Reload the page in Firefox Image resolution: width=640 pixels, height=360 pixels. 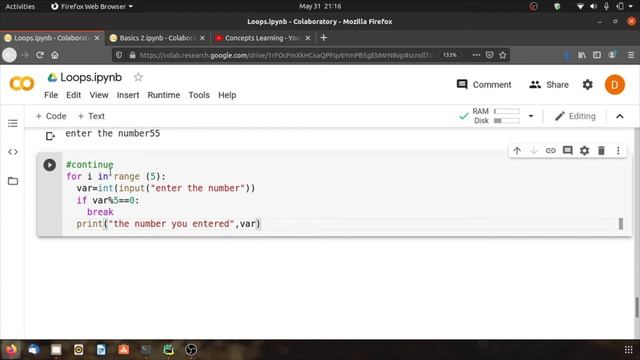point(40,55)
